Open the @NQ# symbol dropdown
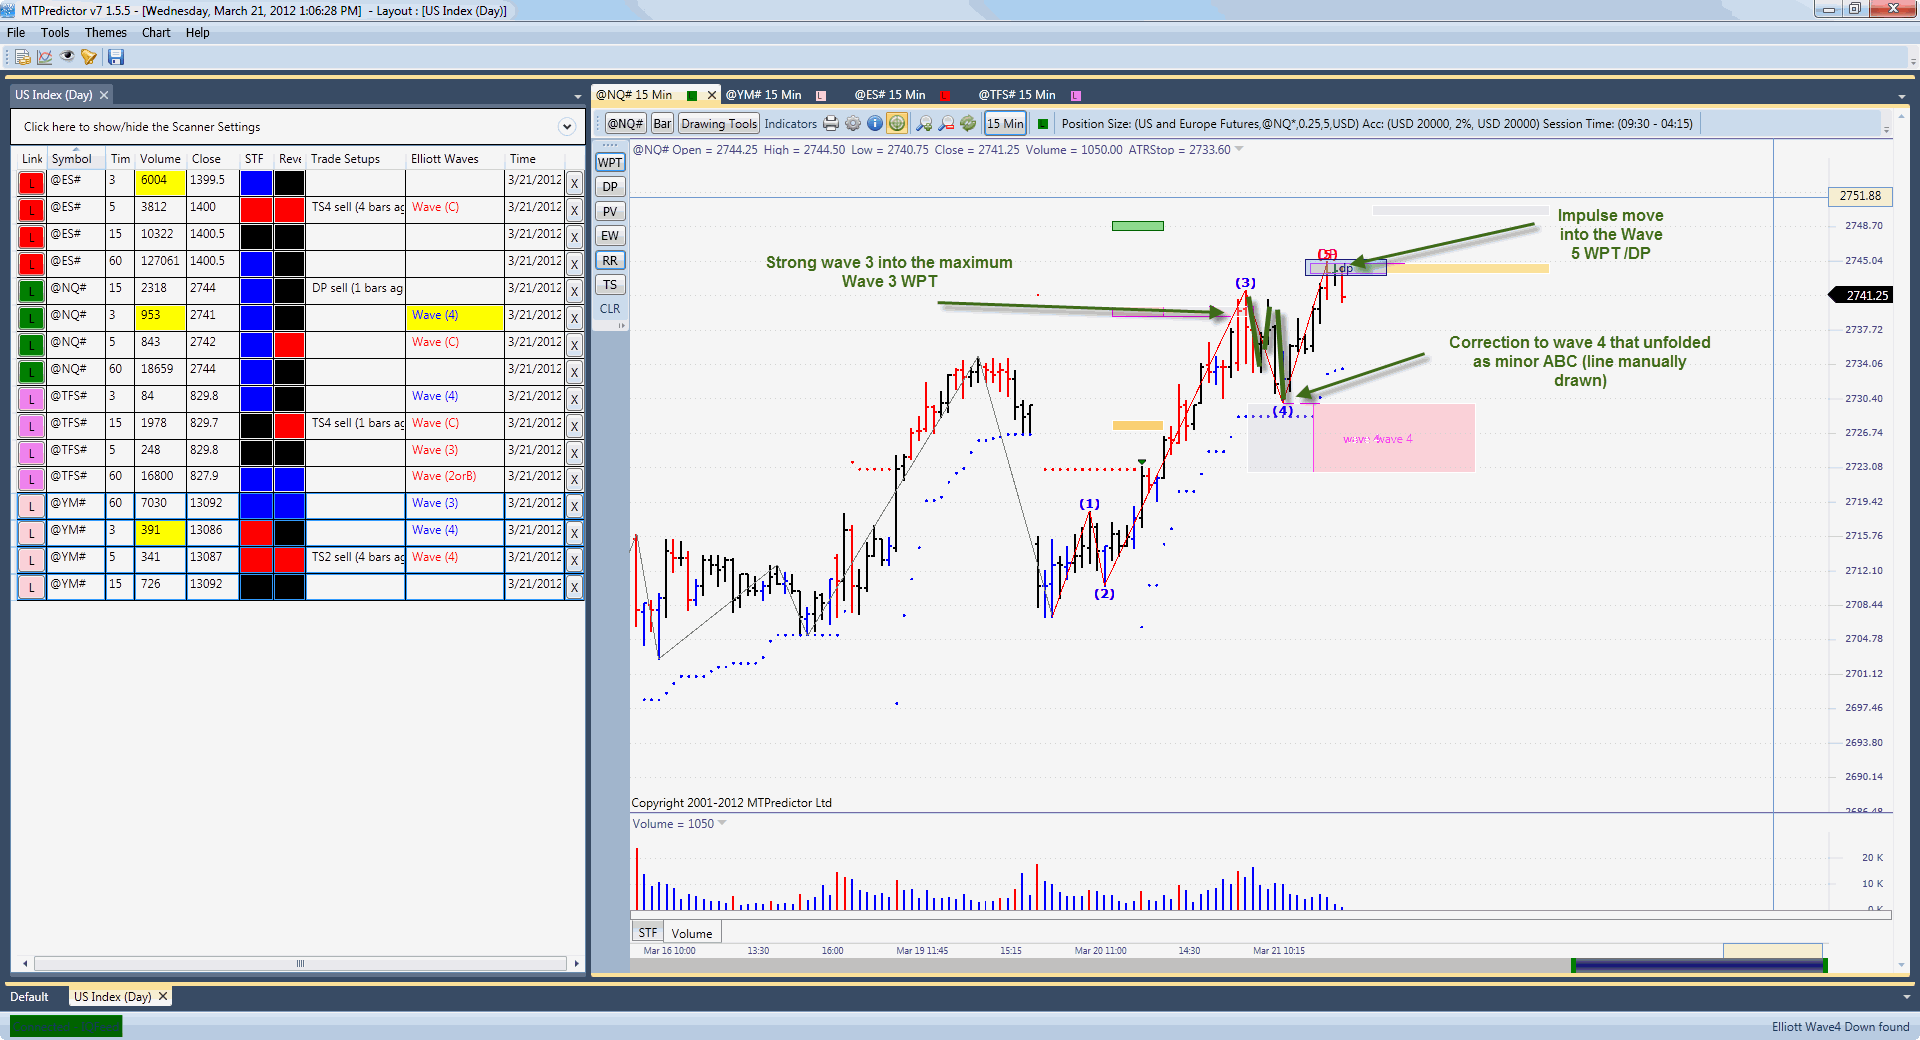 tap(625, 123)
